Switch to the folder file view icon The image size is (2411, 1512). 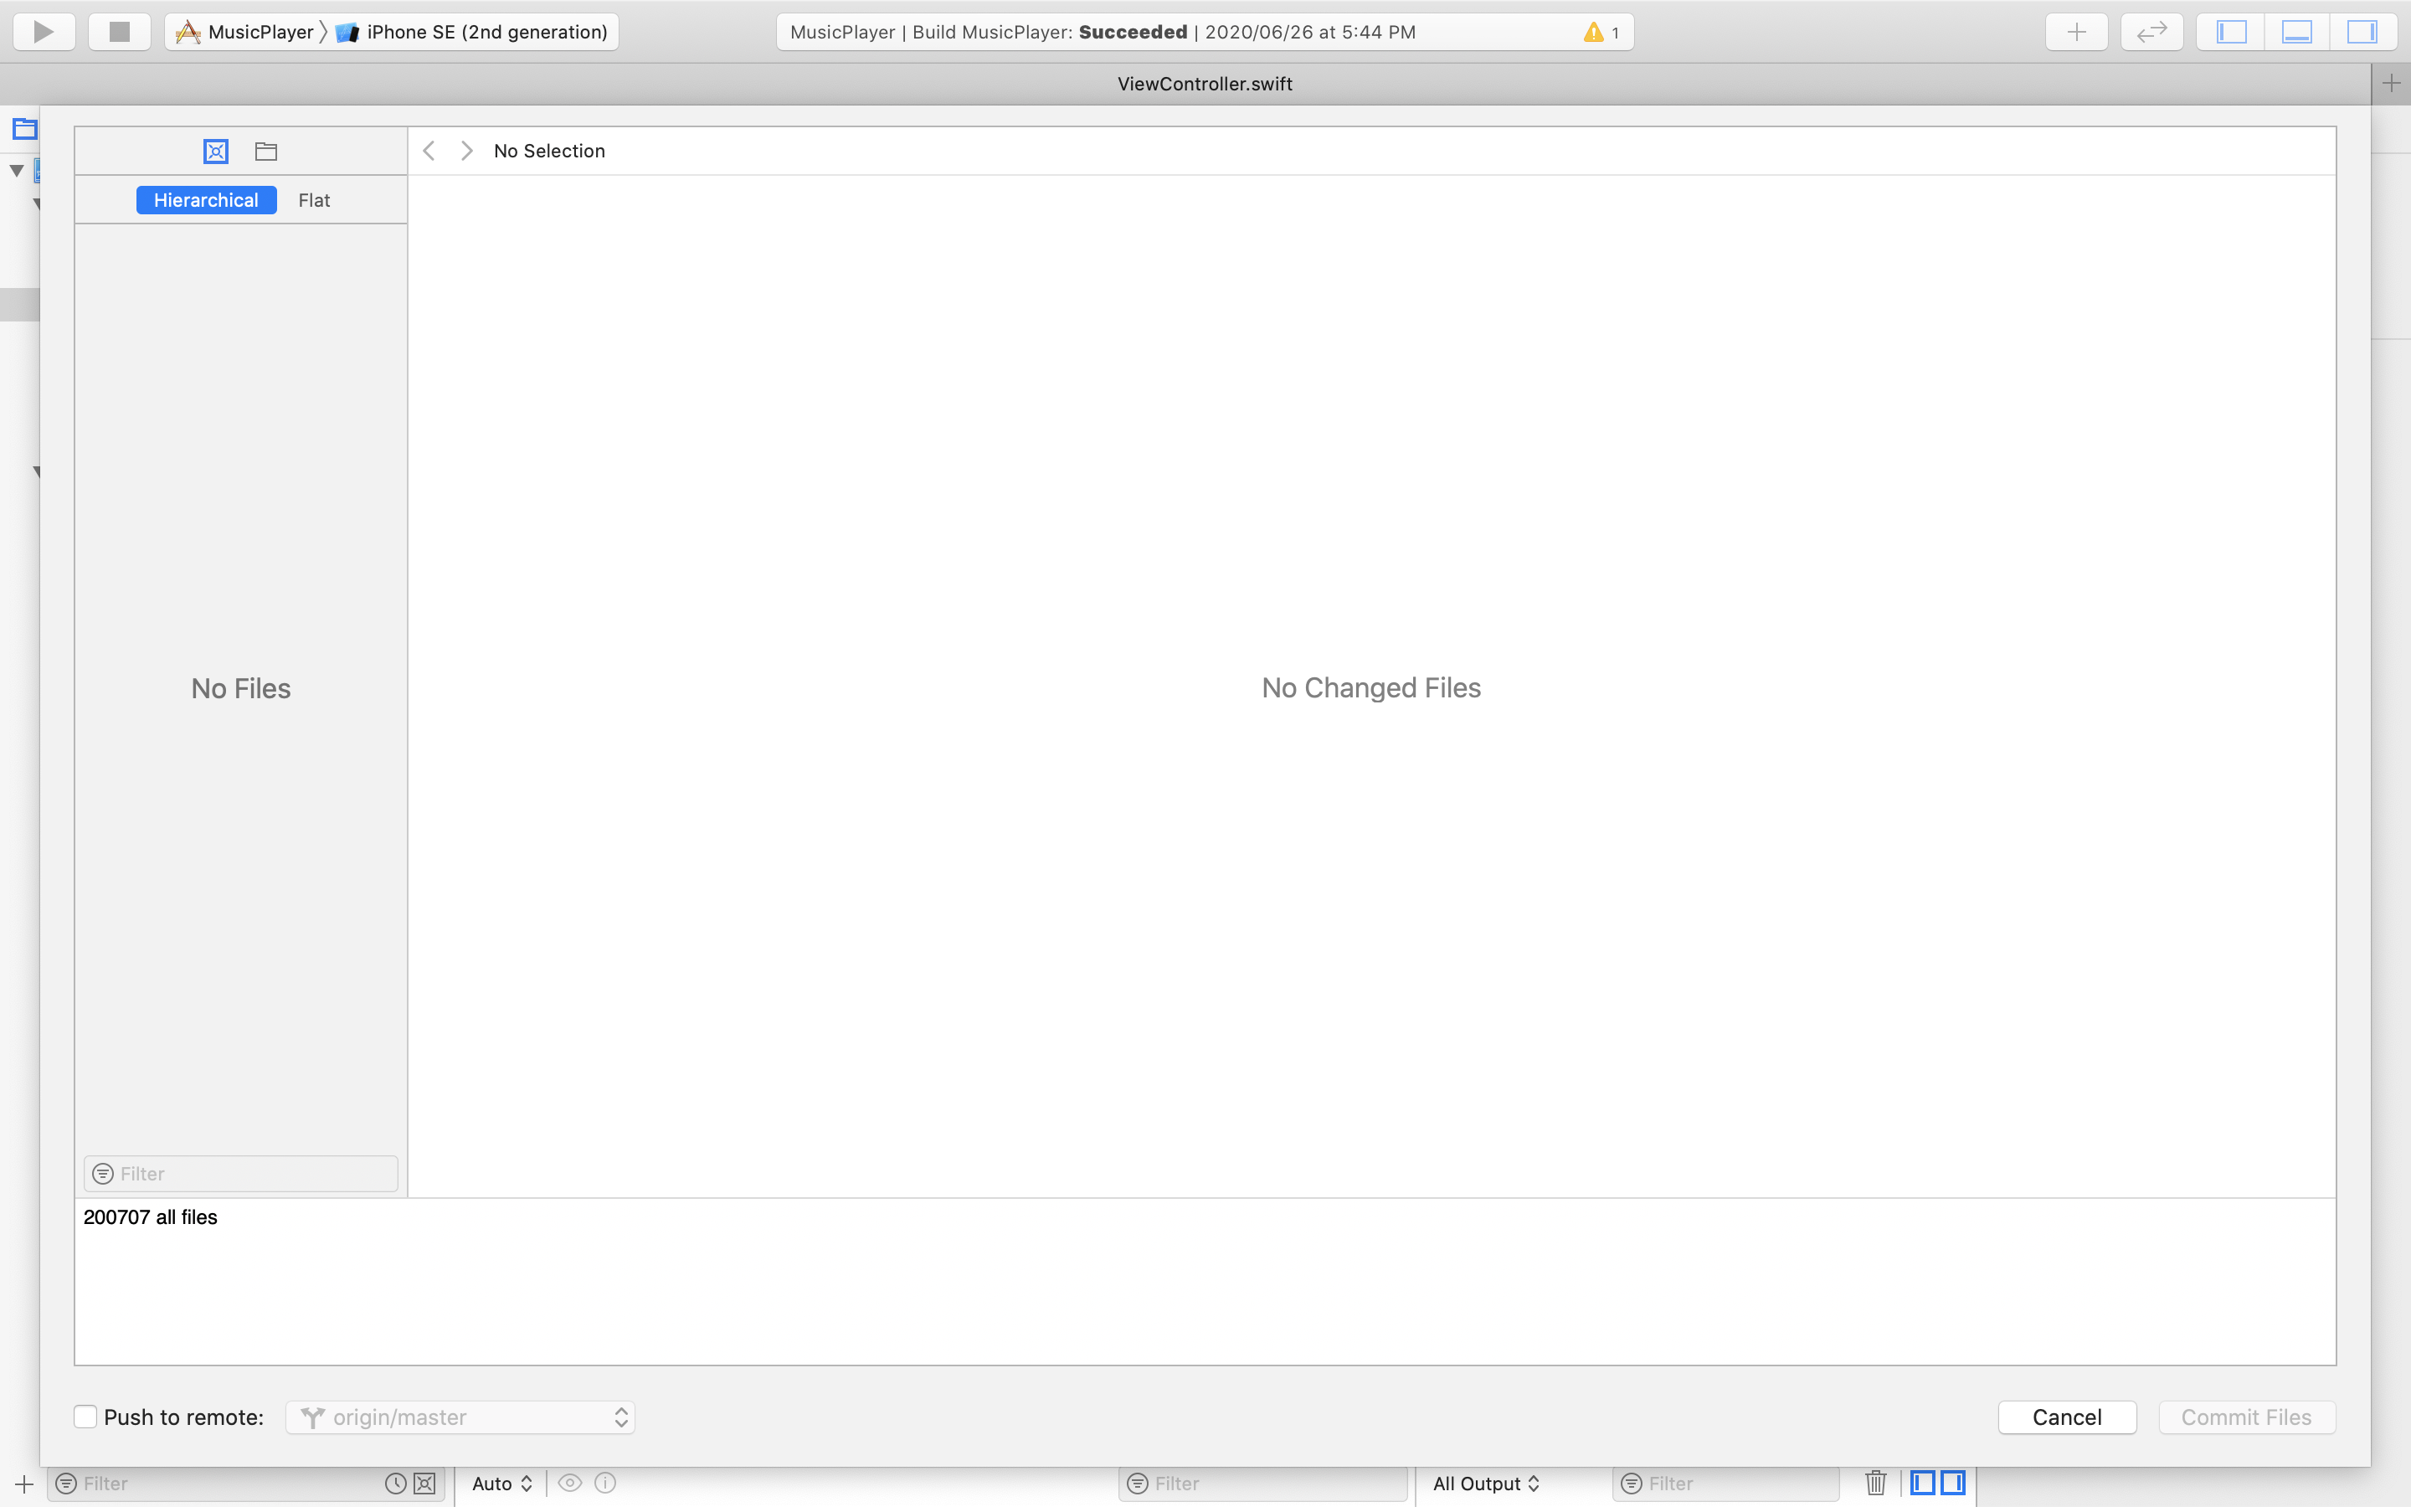point(266,151)
